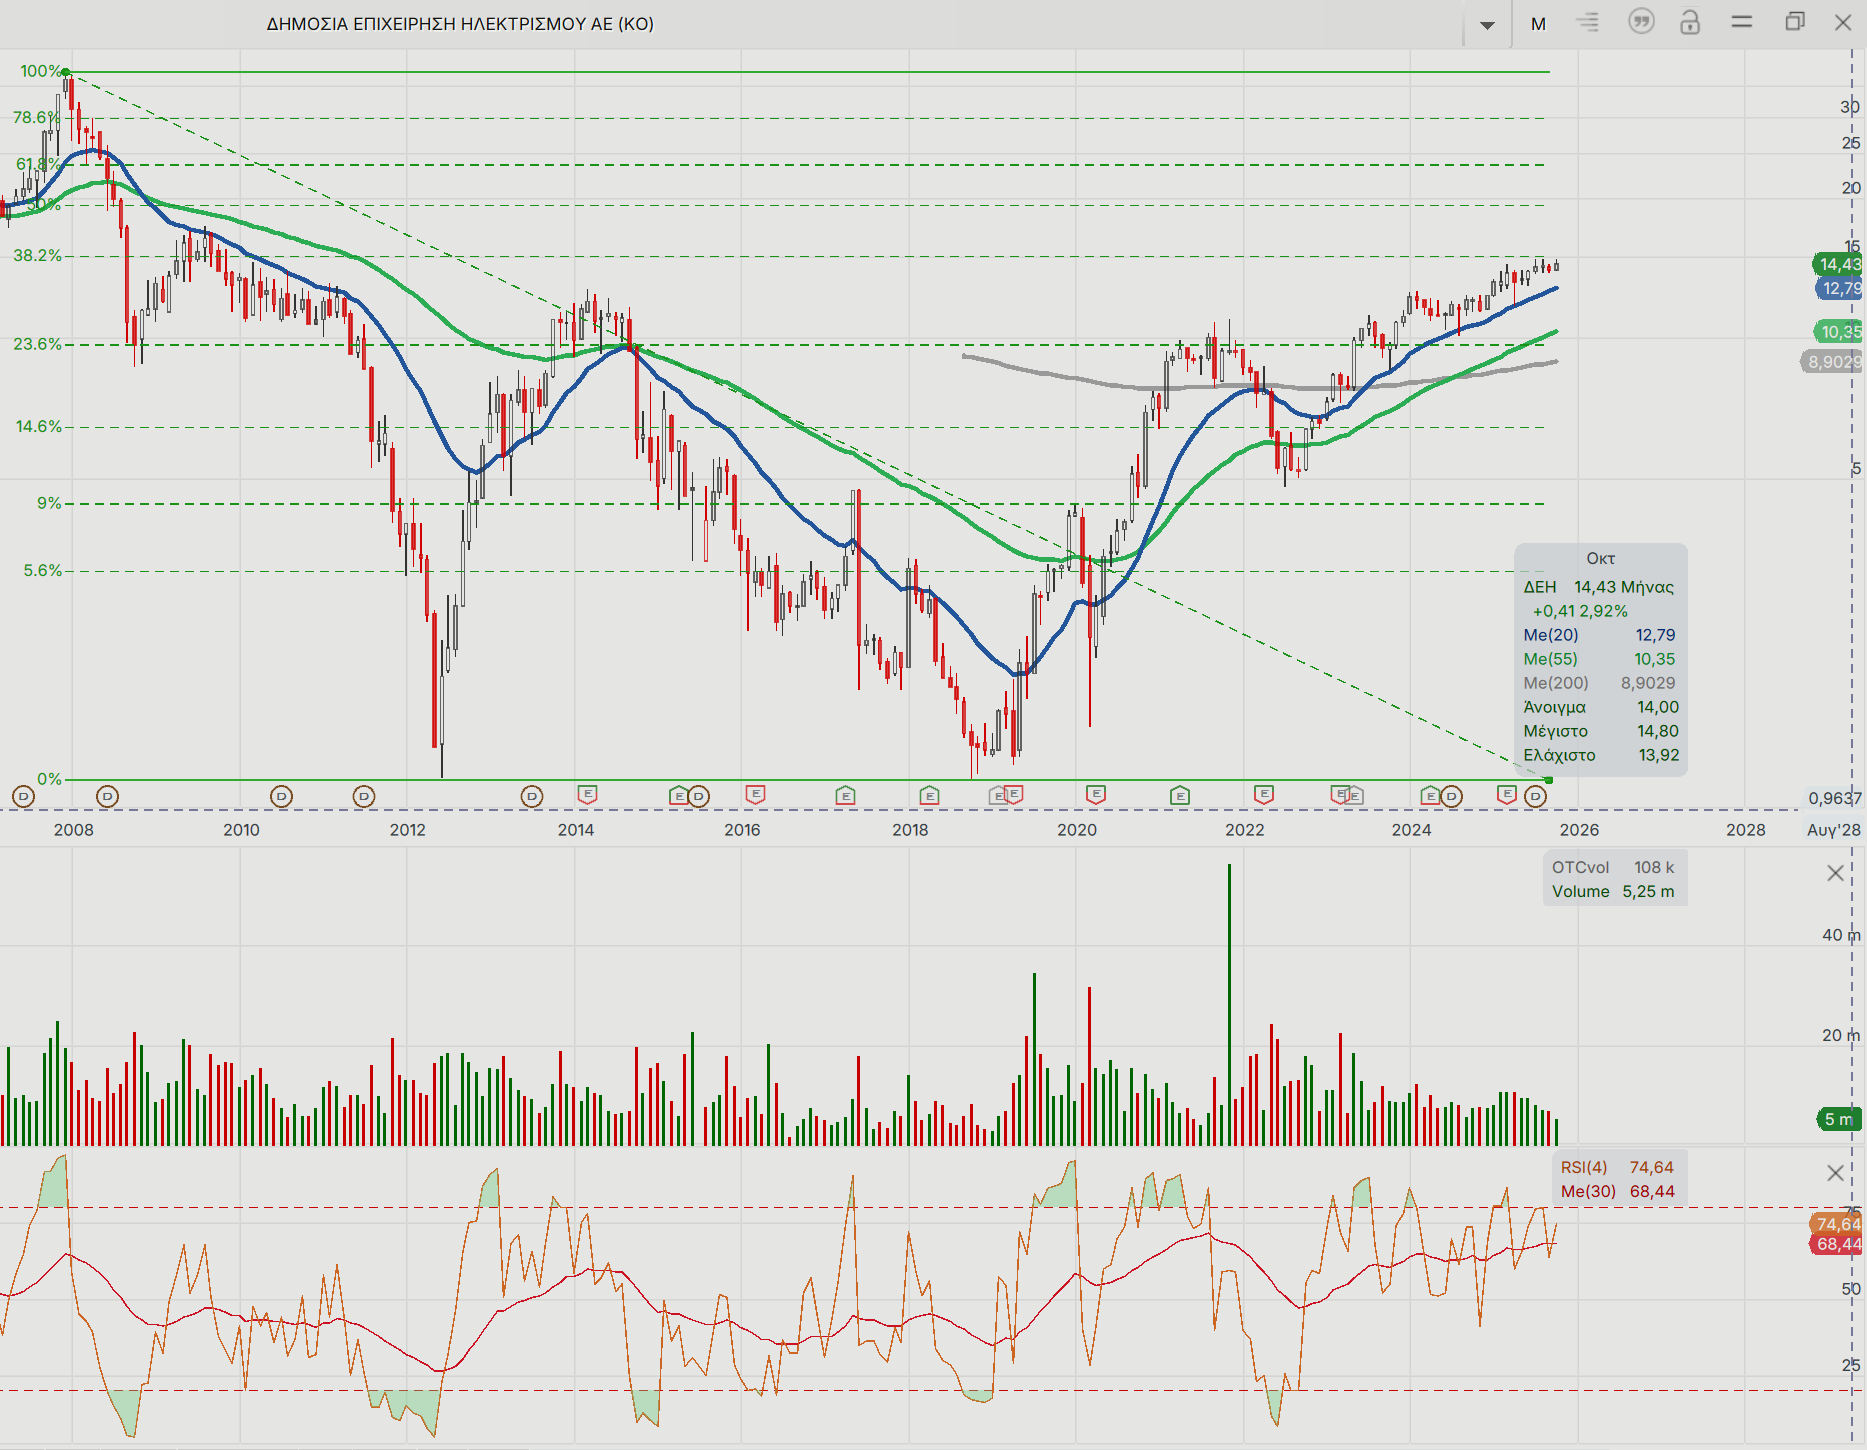The height and width of the screenshot is (1450, 1867).
Task: Click the red earnings marker near 2014
Action: click(x=588, y=795)
